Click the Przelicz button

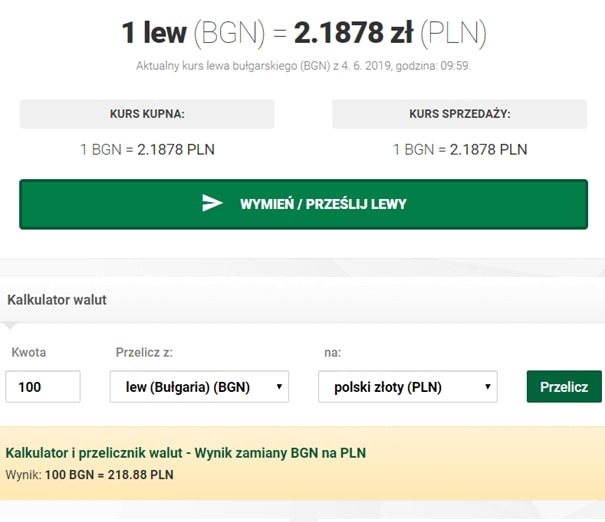(x=564, y=387)
